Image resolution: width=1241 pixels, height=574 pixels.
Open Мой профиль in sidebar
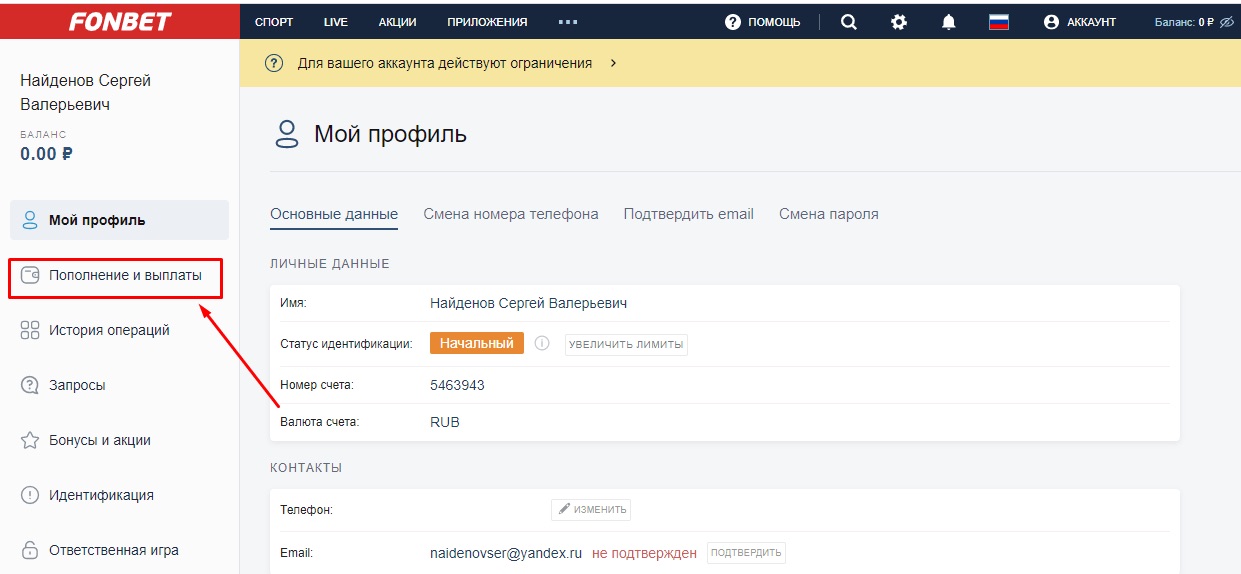coord(119,220)
